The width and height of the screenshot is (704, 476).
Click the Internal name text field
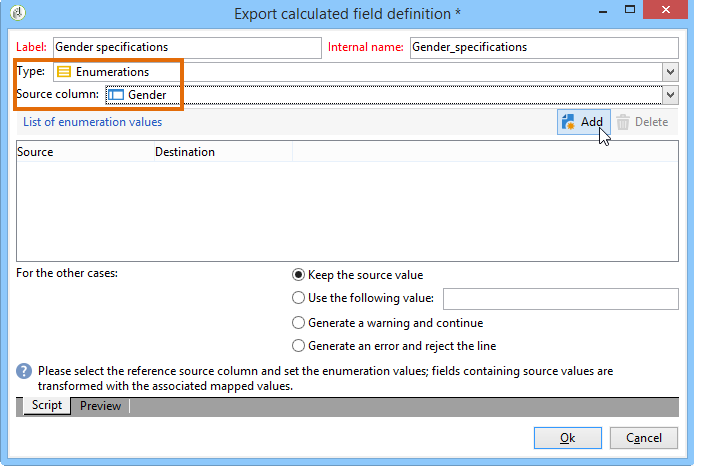tap(543, 47)
